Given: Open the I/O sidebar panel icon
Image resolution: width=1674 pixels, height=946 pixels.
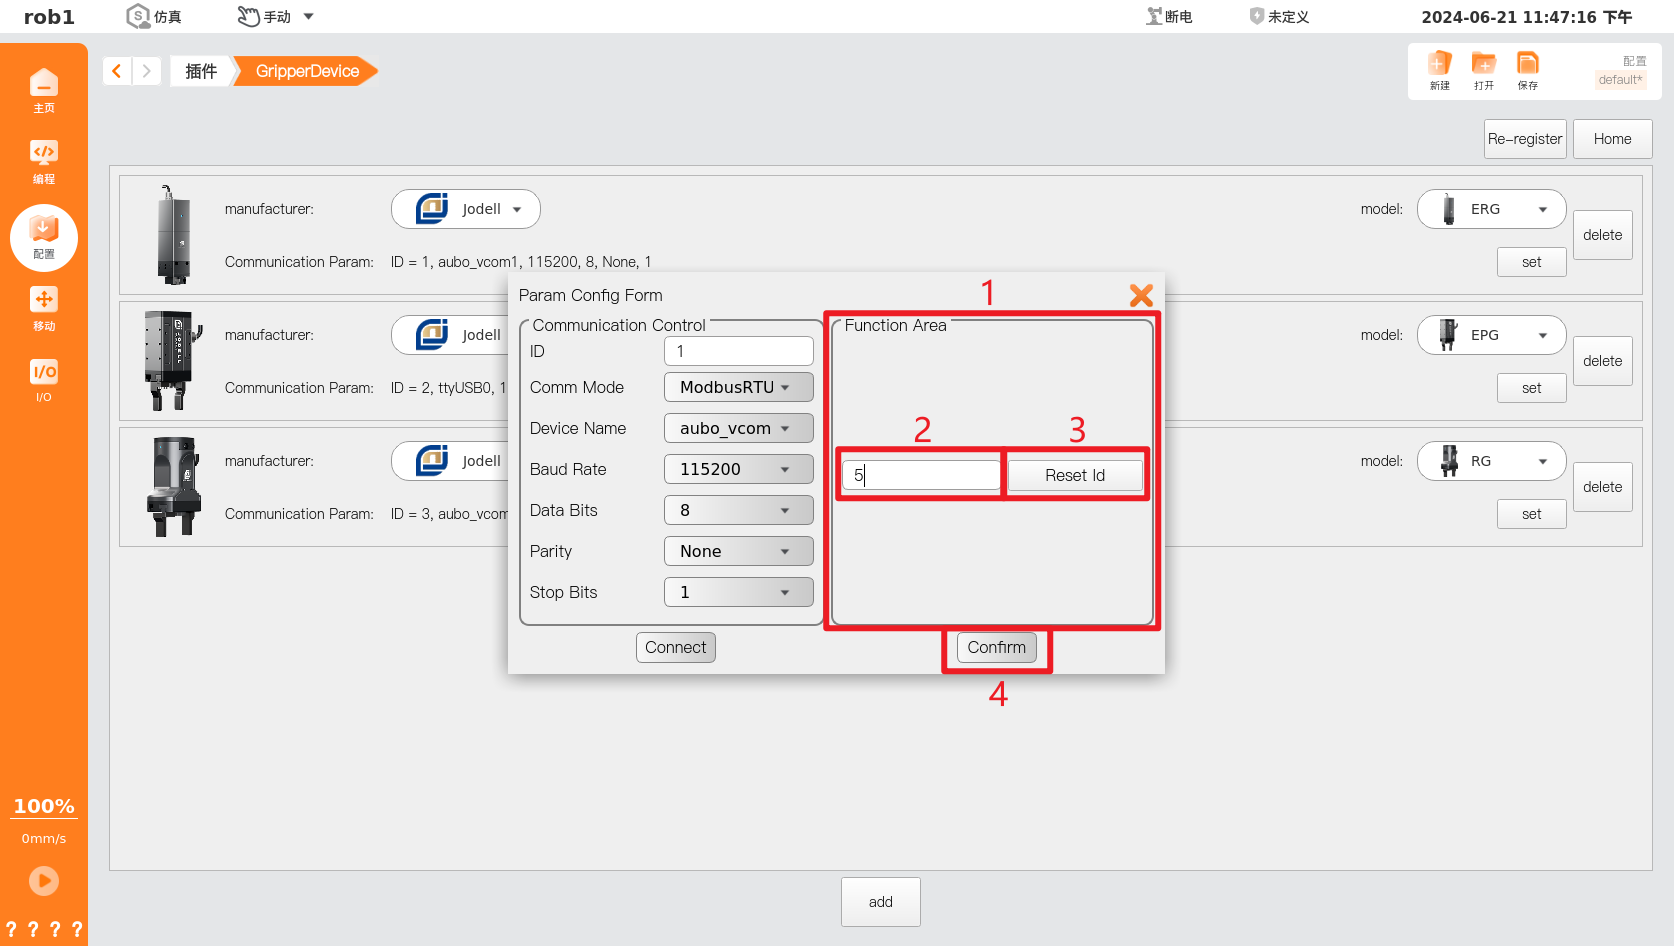Looking at the screenshot, I should pyautogui.click(x=44, y=378).
